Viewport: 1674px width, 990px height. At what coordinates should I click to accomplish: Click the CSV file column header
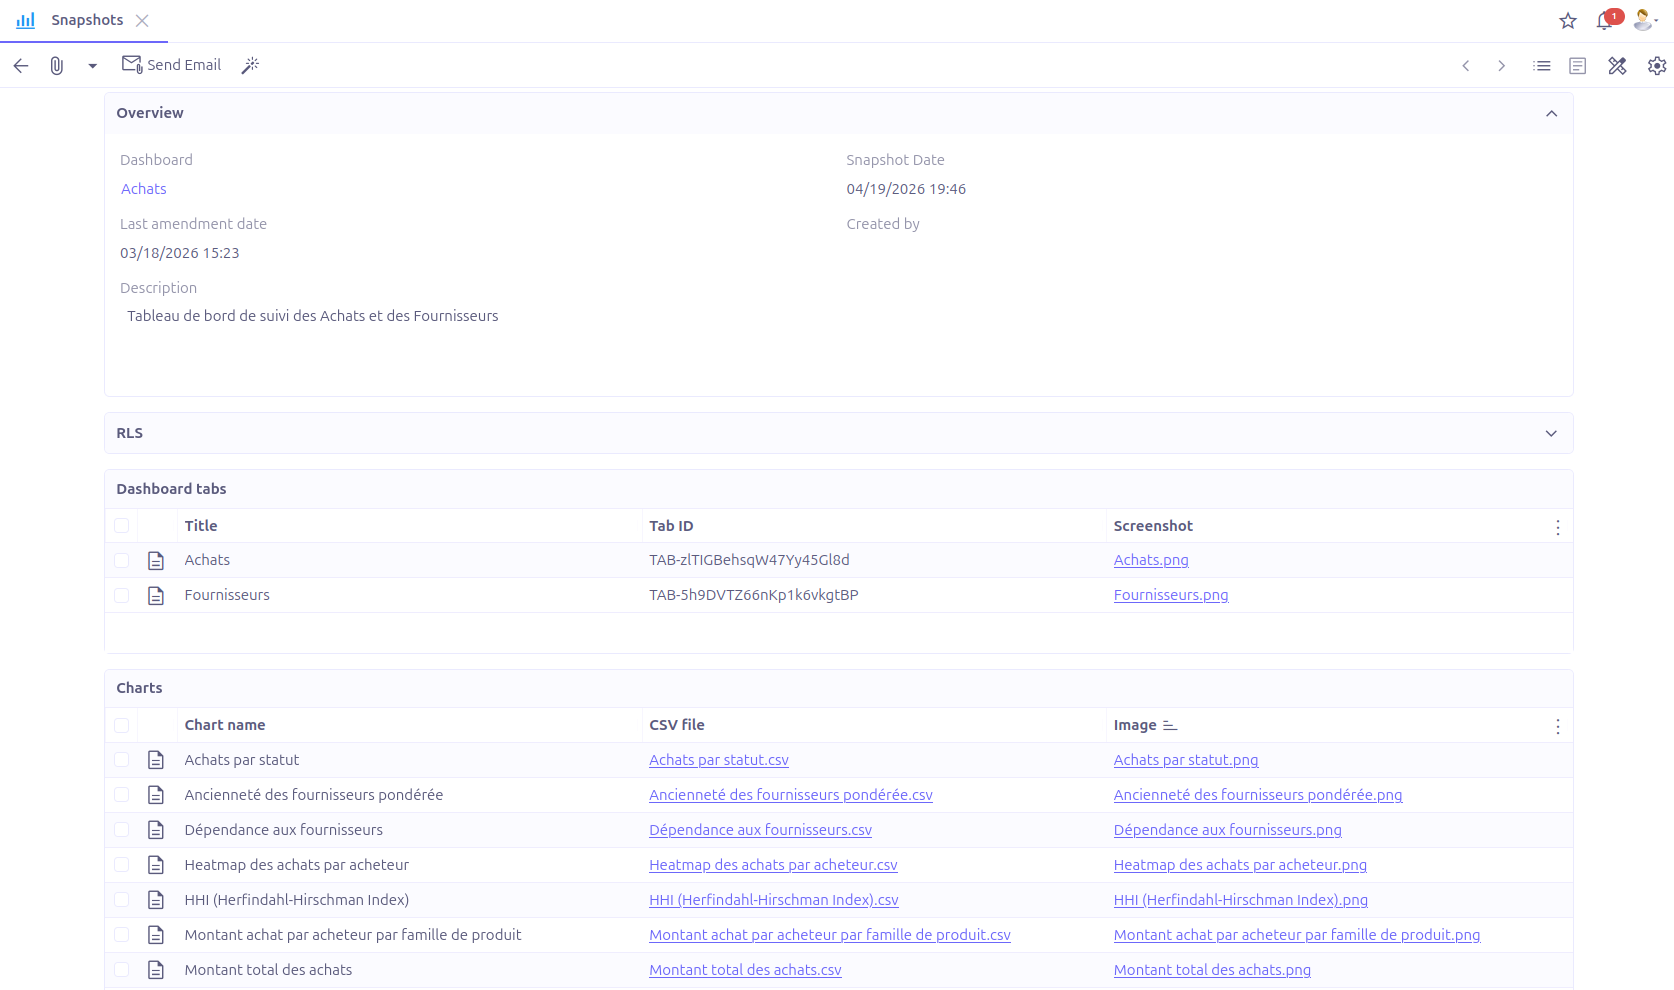677,725
